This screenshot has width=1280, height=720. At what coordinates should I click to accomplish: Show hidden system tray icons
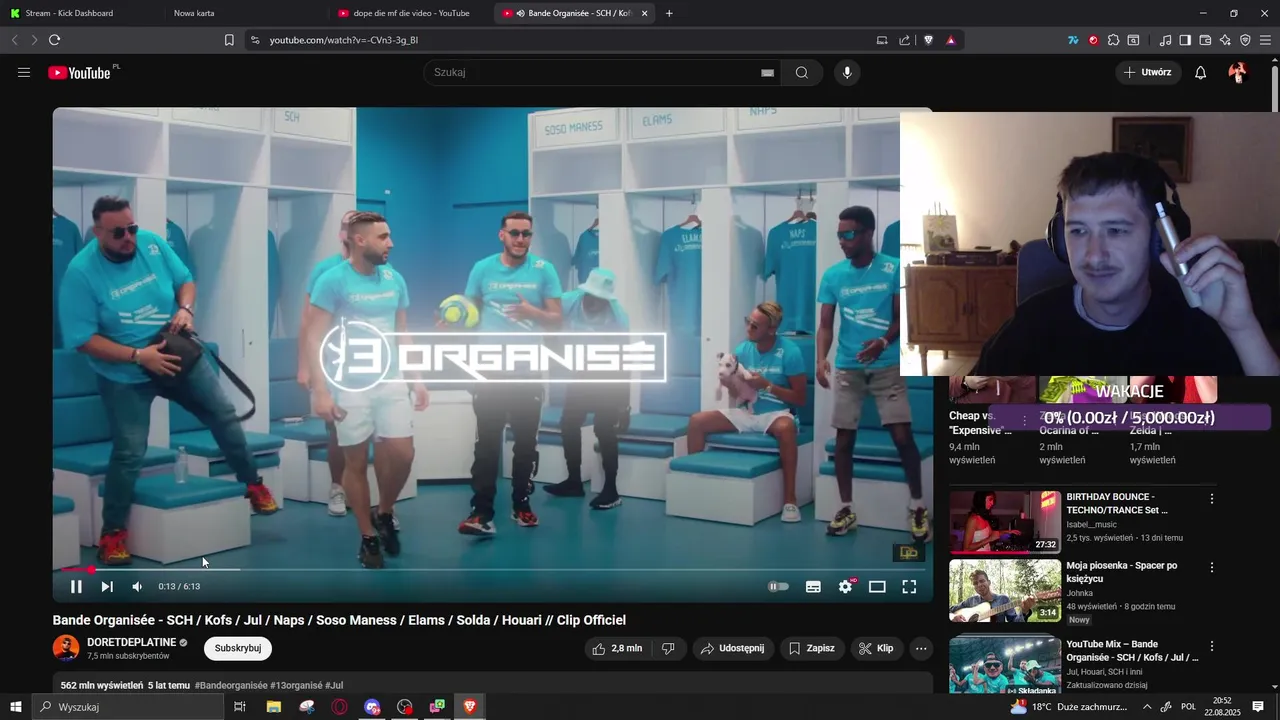point(1147,707)
